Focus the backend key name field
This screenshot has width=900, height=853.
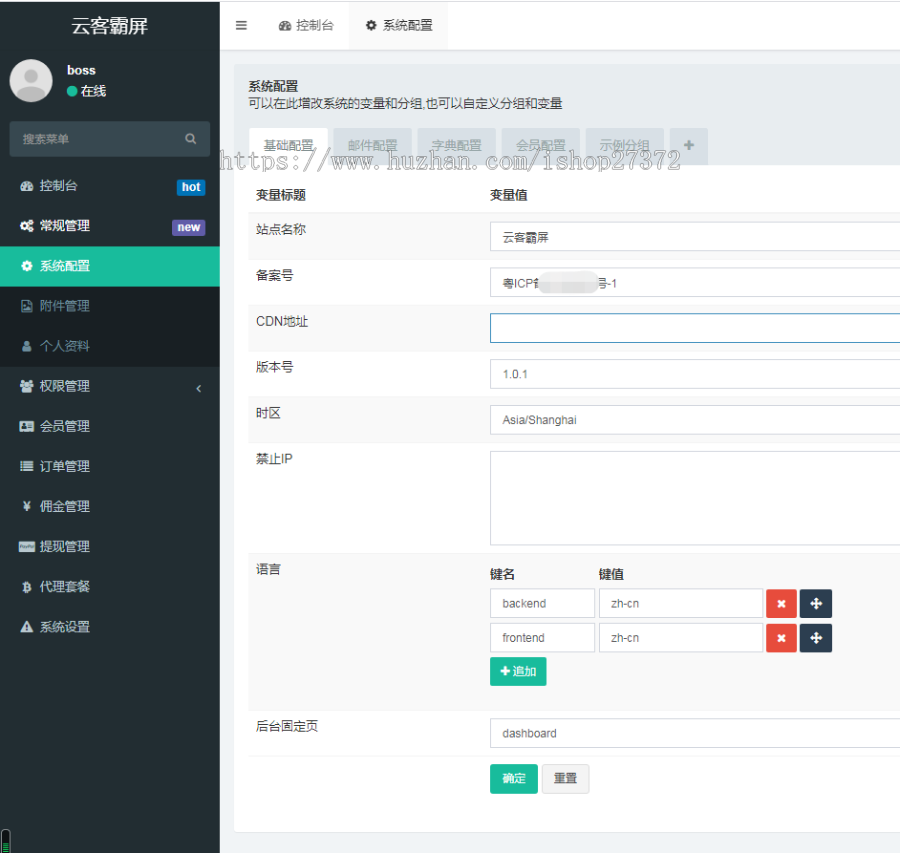coord(542,603)
